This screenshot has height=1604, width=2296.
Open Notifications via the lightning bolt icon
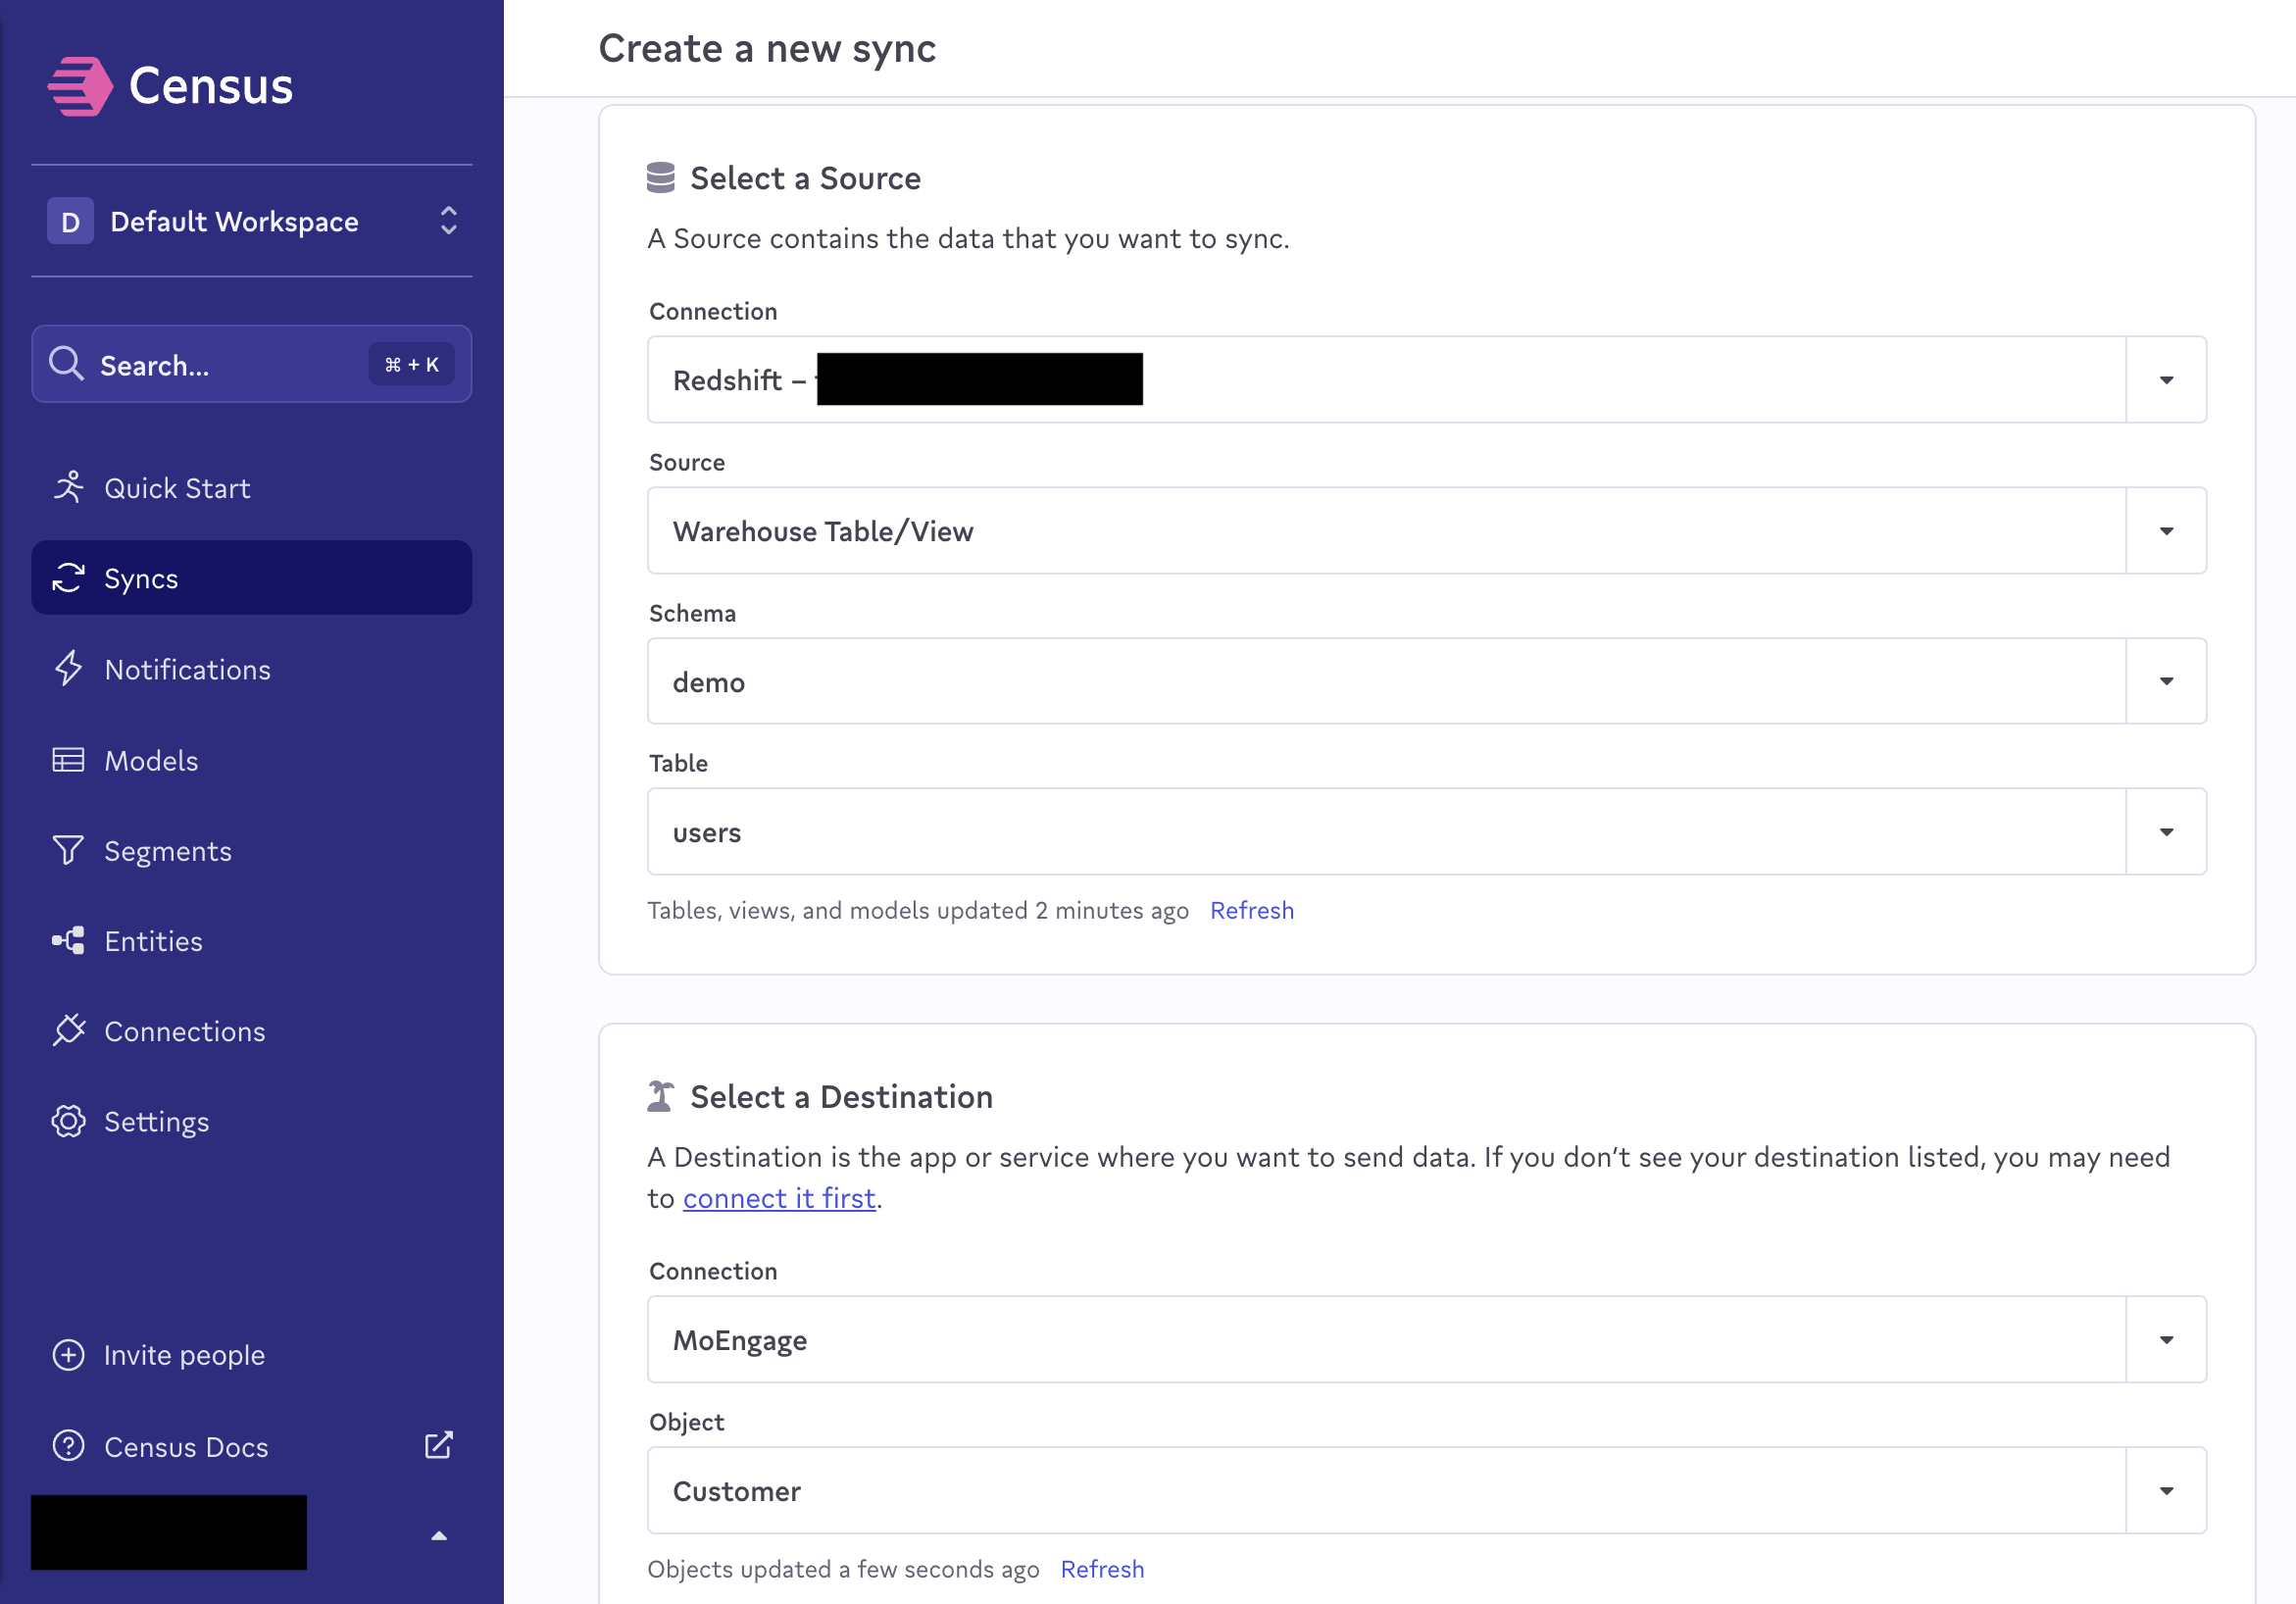[67, 669]
